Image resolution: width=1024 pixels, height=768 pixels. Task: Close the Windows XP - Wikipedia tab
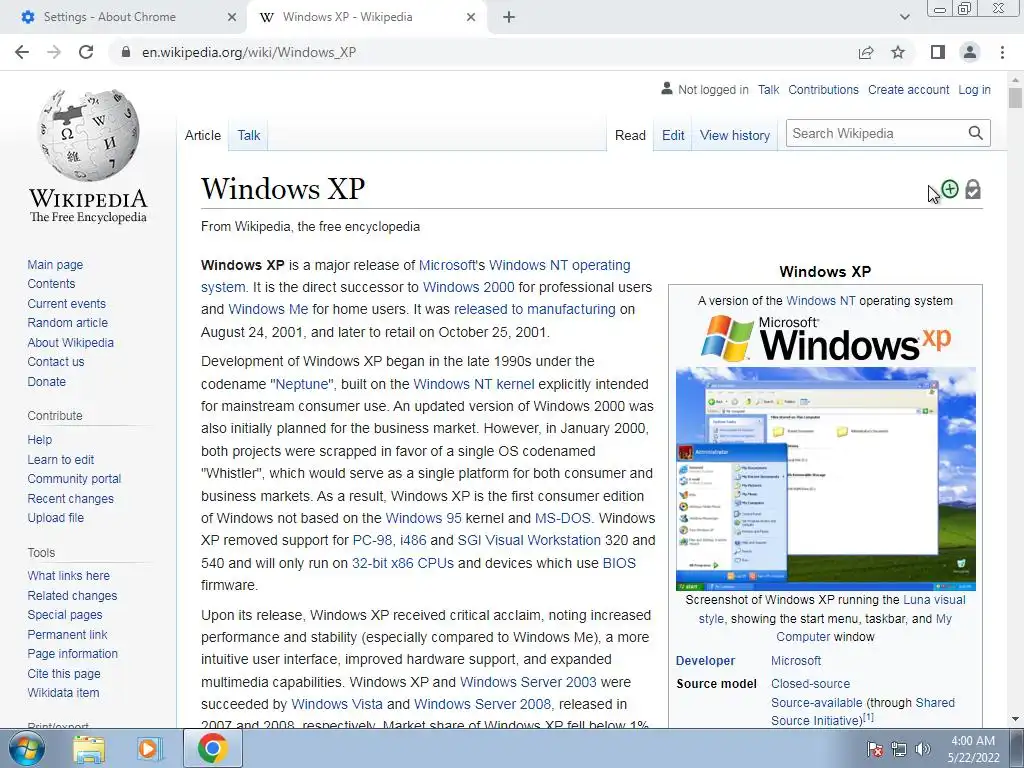coord(471,17)
